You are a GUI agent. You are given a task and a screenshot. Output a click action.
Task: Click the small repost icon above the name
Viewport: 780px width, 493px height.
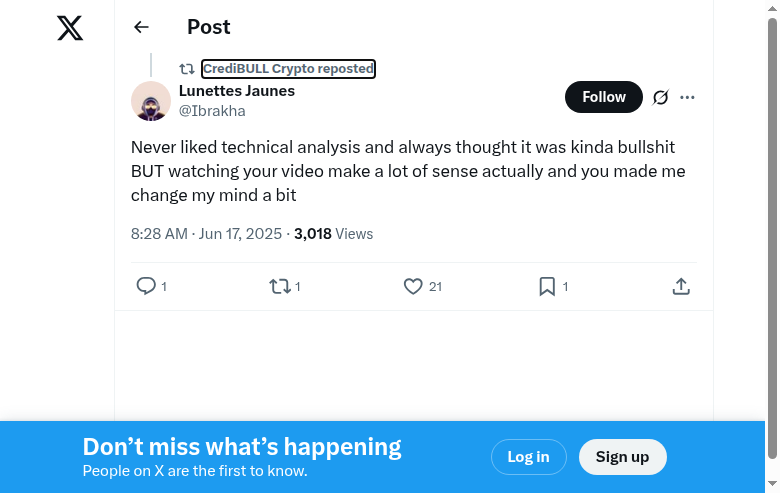coord(187,69)
